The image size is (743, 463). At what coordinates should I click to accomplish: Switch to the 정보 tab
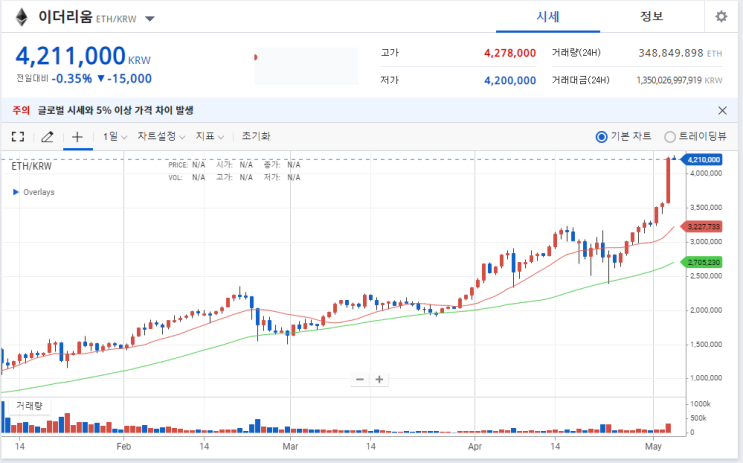[x=652, y=17]
